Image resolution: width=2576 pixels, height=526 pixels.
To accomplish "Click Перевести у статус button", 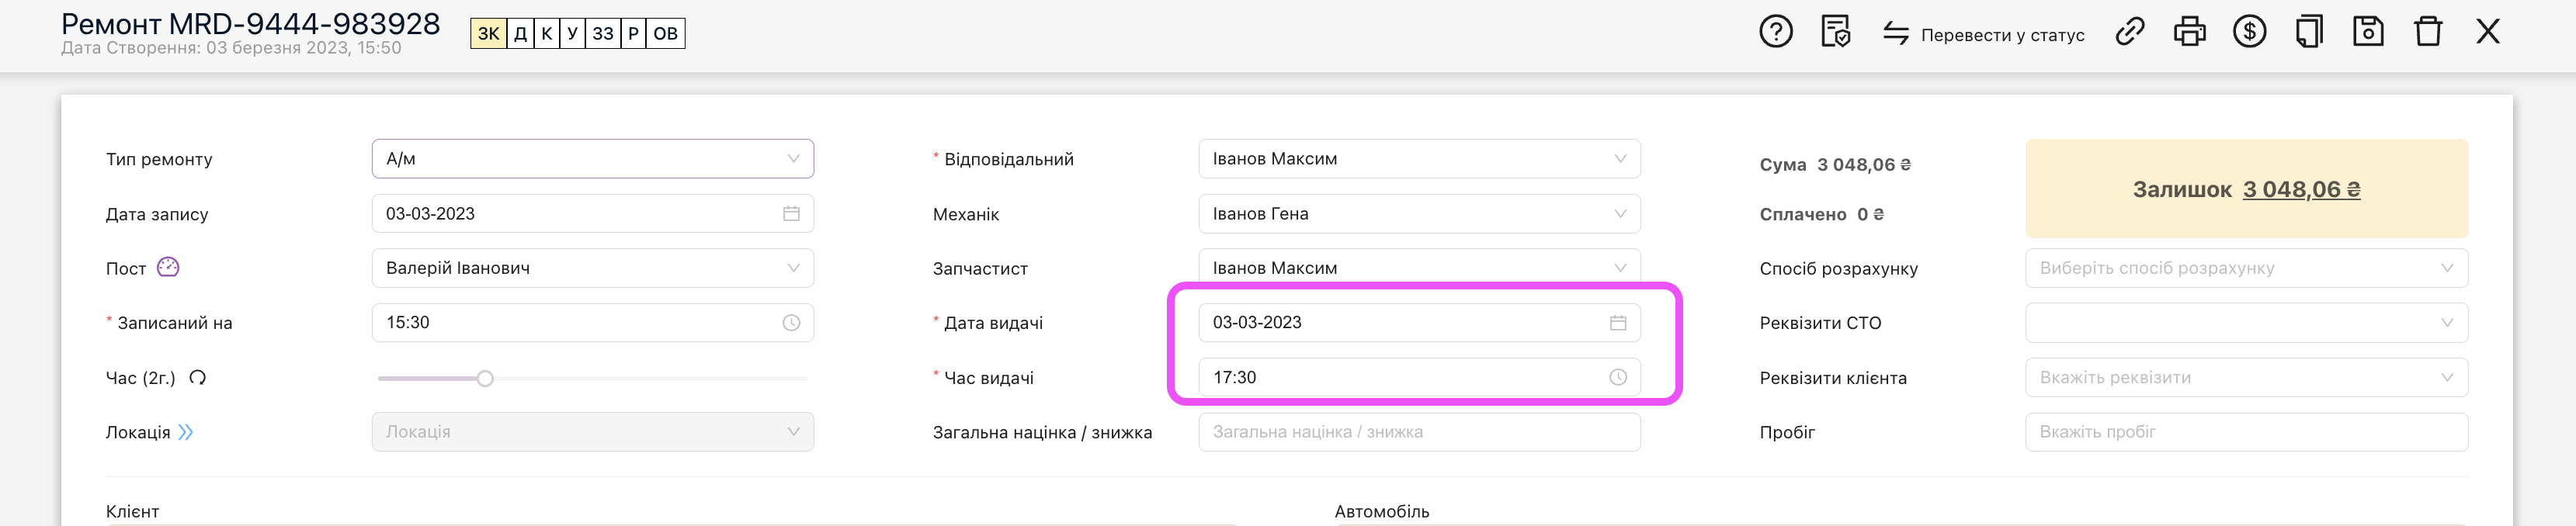I will tap(1984, 34).
